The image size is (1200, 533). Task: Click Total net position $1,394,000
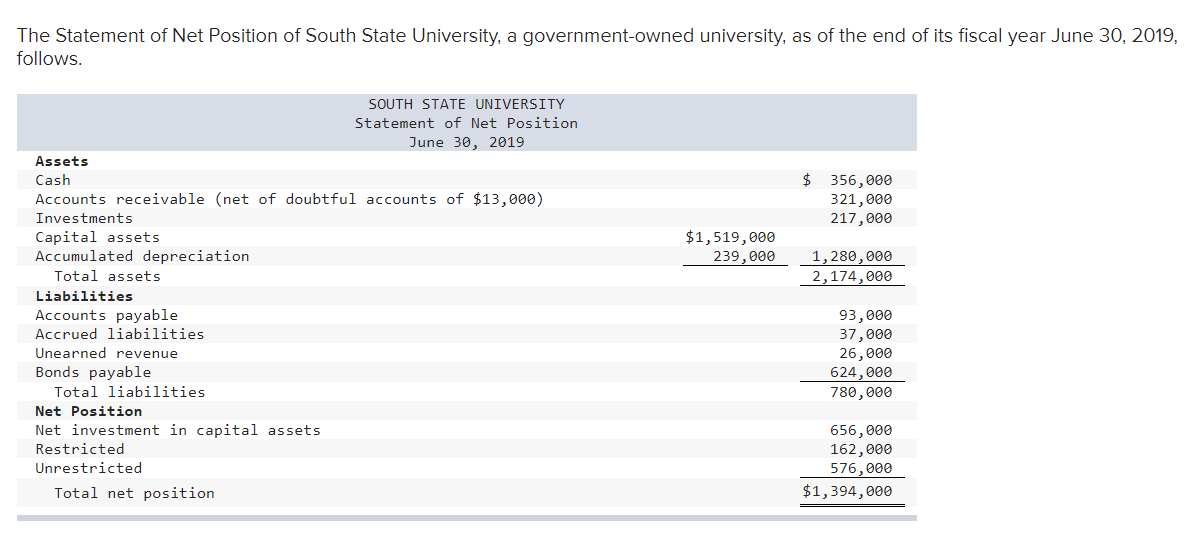848,491
